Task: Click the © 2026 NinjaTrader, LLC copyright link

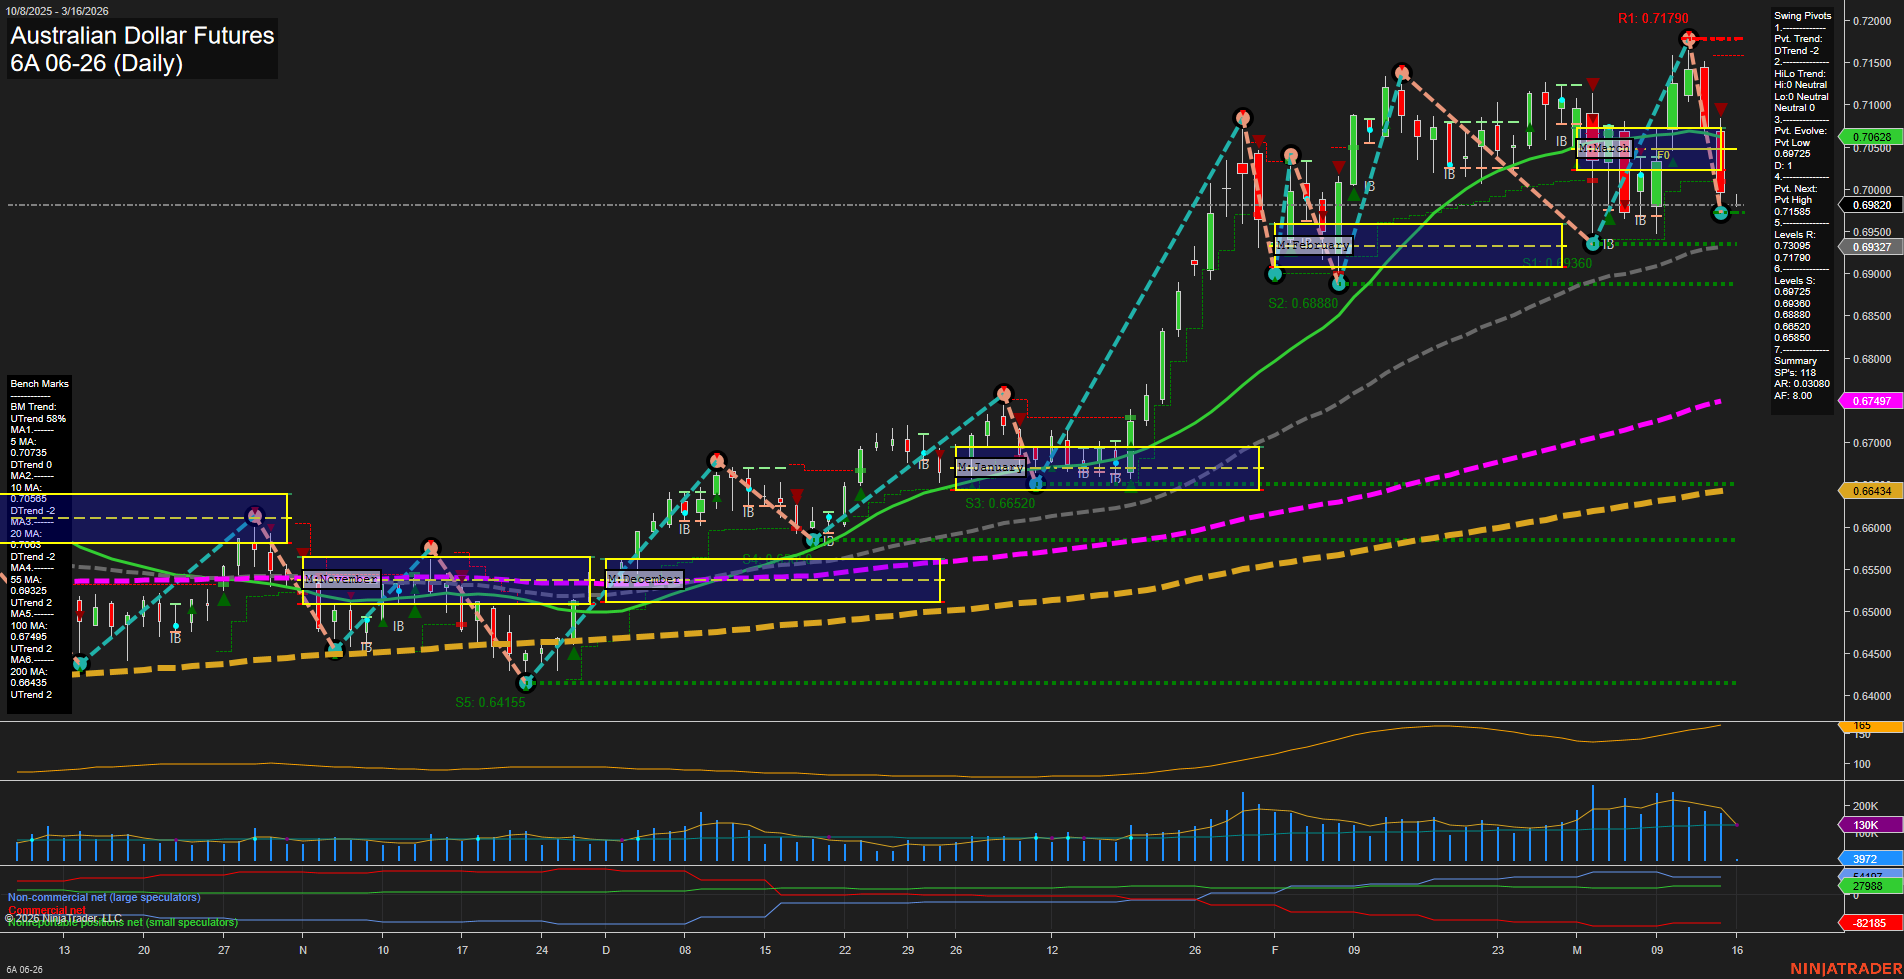Action: [63, 916]
